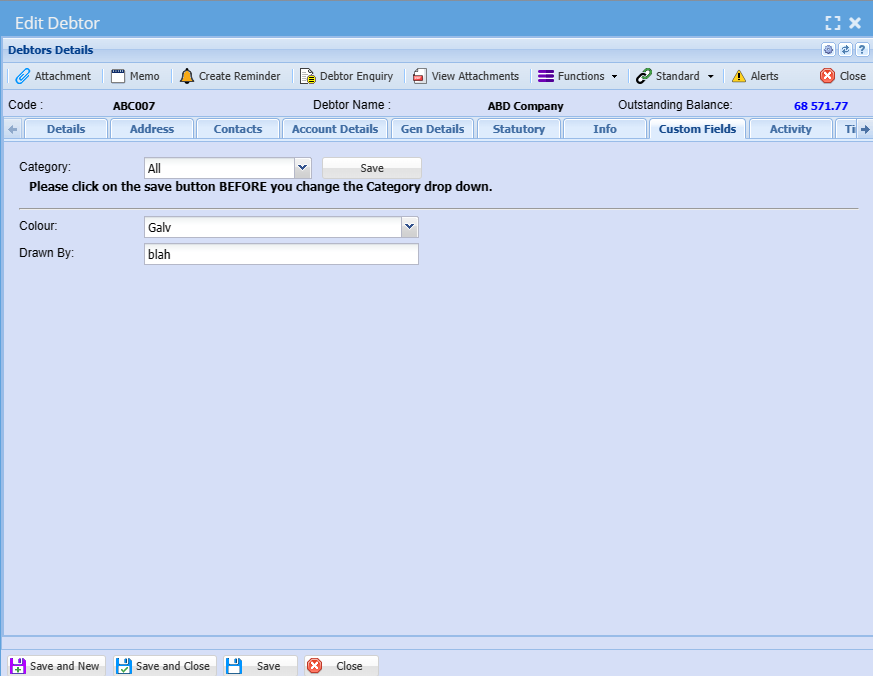The image size is (873, 676).
Task: Open the Alerts warning triangle icon
Action: click(739, 76)
